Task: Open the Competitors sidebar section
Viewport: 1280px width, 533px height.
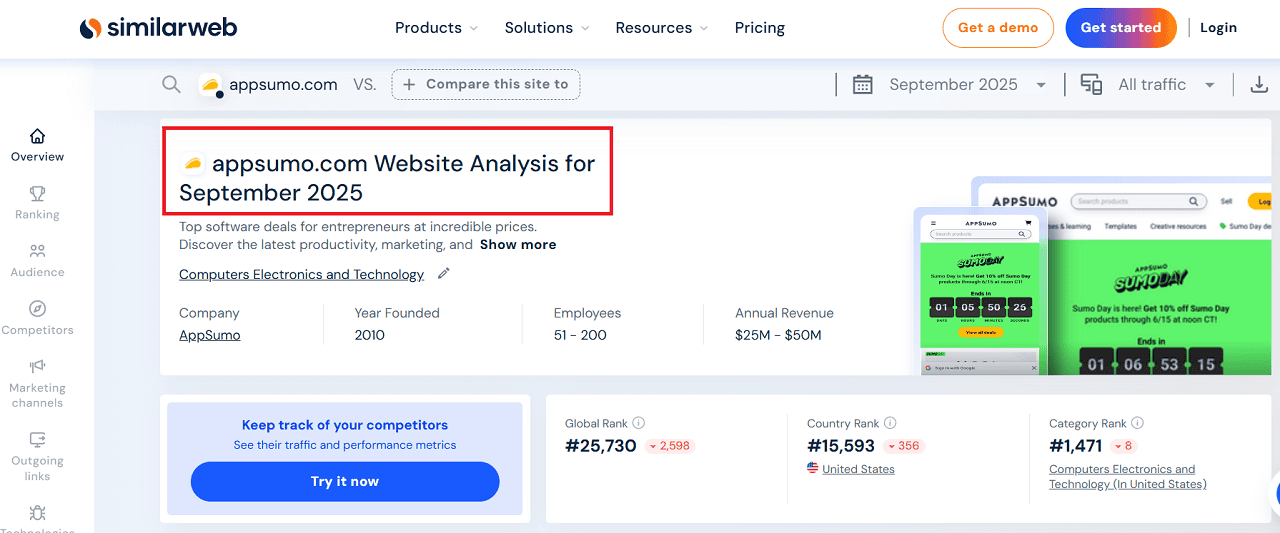Action: (x=37, y=319)
